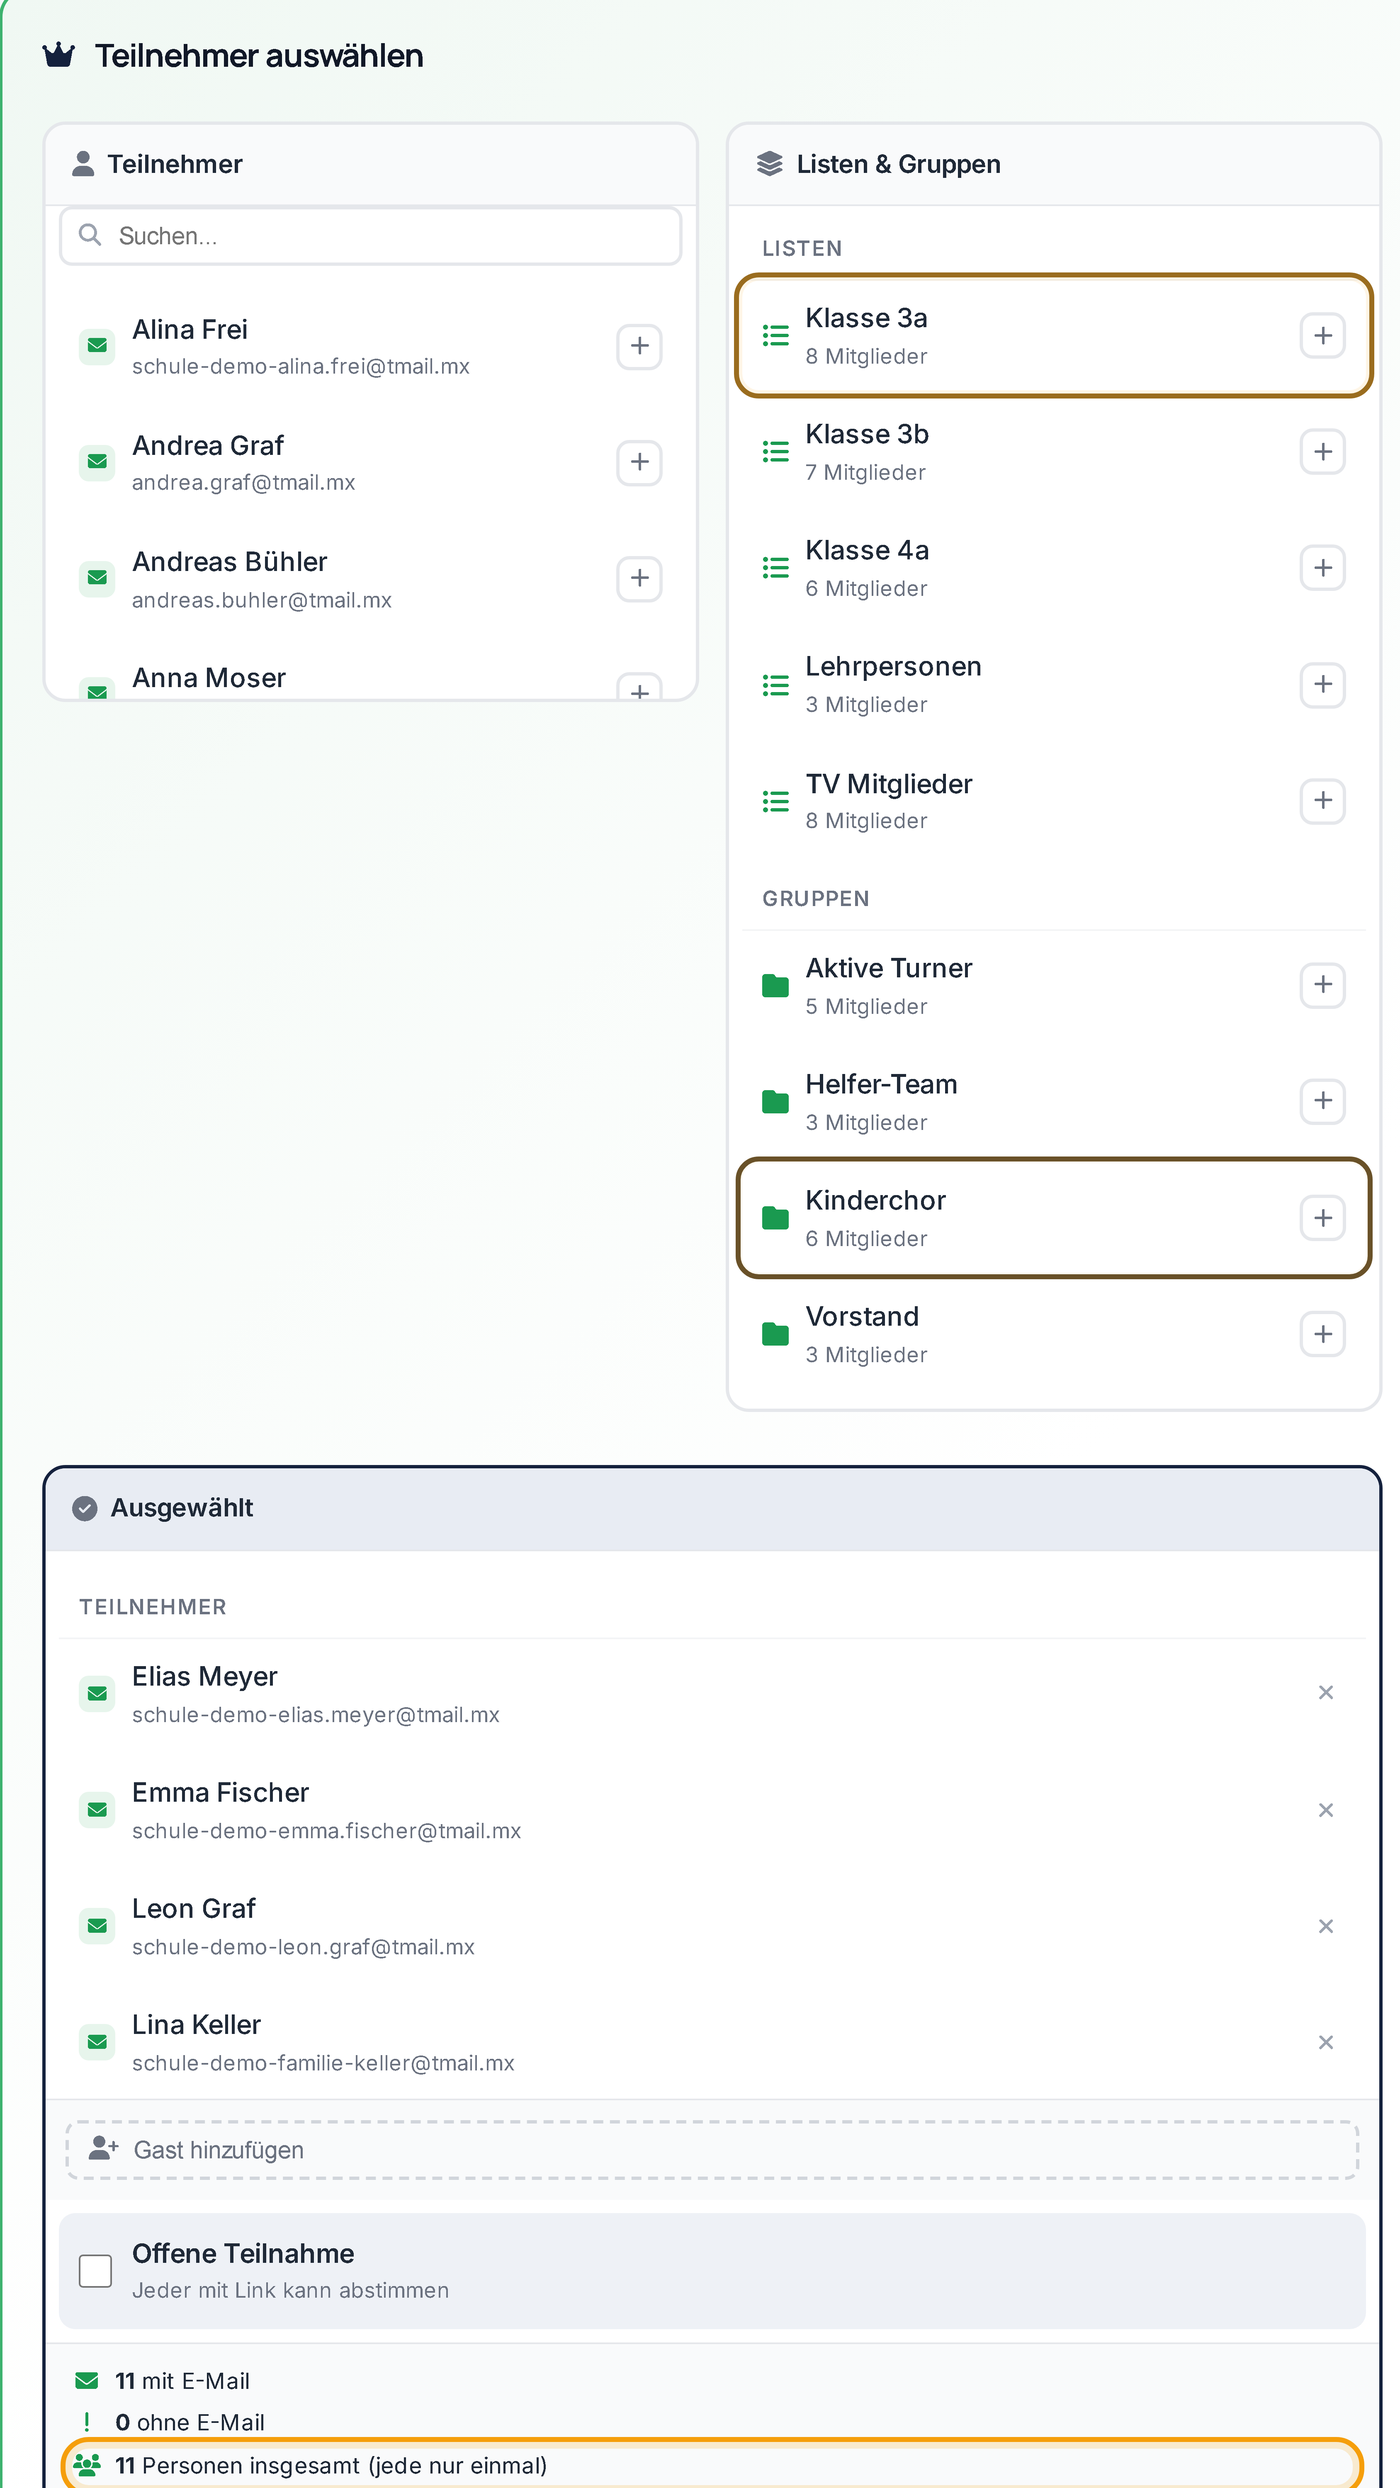Image resolution: width=1400 pixels, height=2488 pixels.
Task: Click Gast hinzufügen button
Action: tap(712, 2150)
